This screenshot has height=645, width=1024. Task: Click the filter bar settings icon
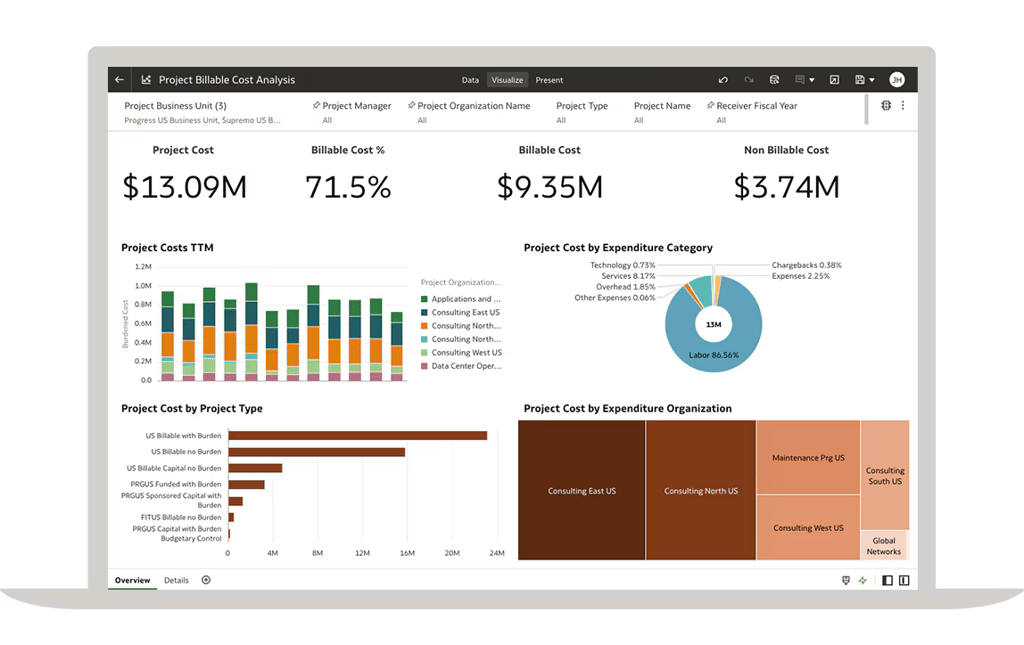885,105
